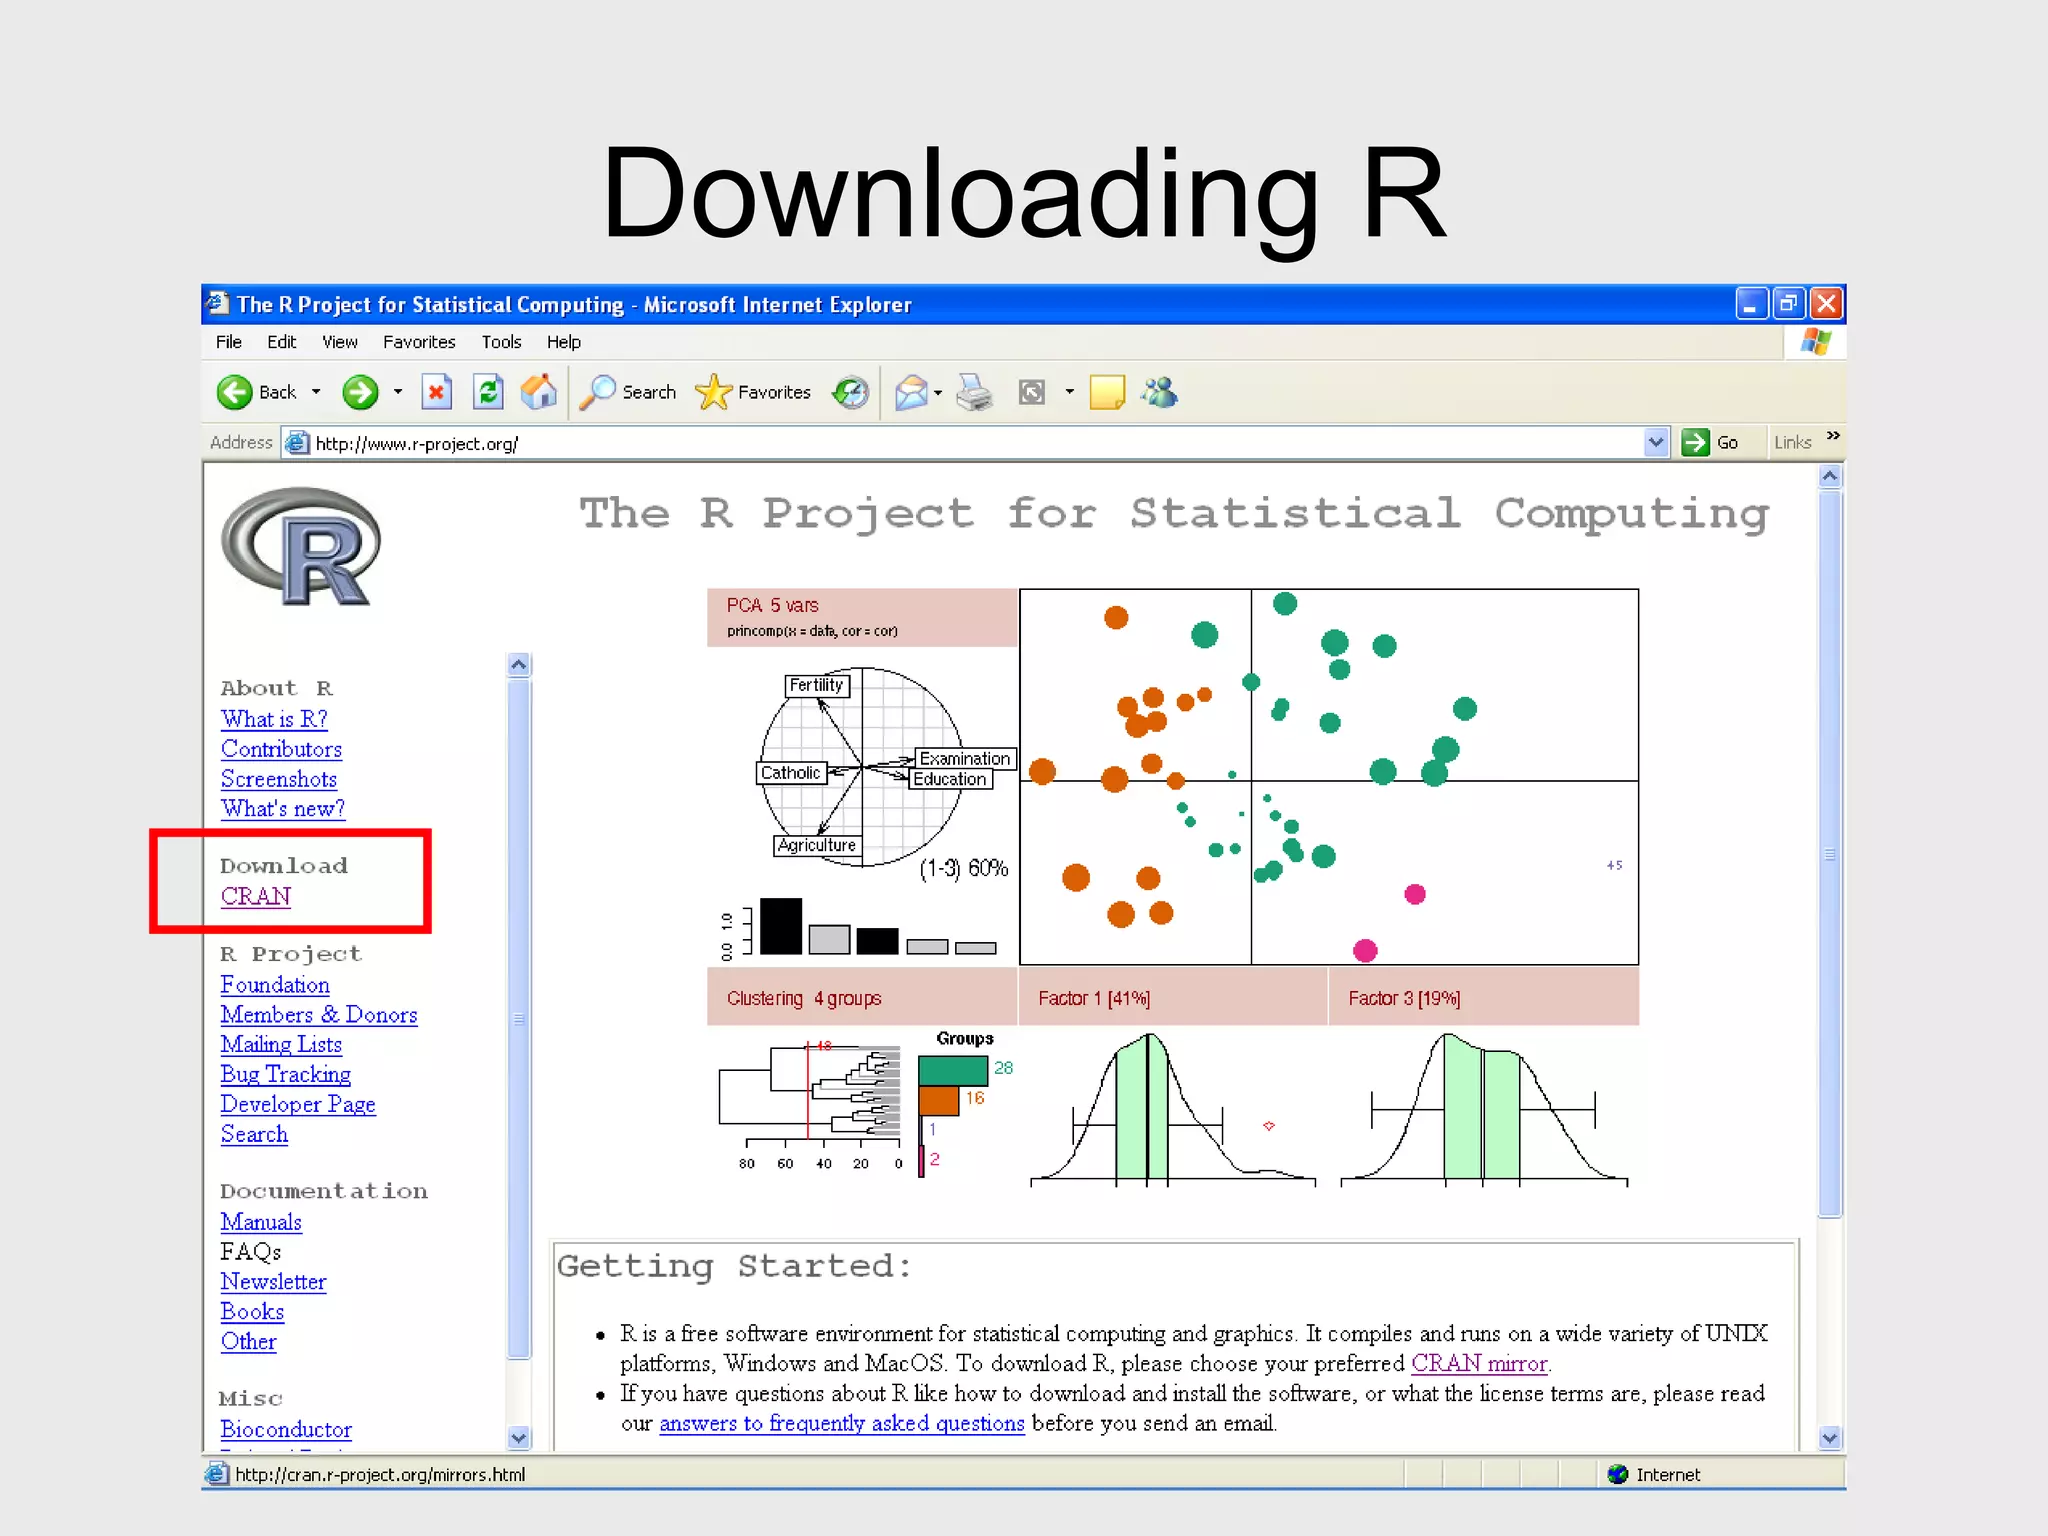
Task: Open the Members & Donors link
Action: tap(319, 1015)
